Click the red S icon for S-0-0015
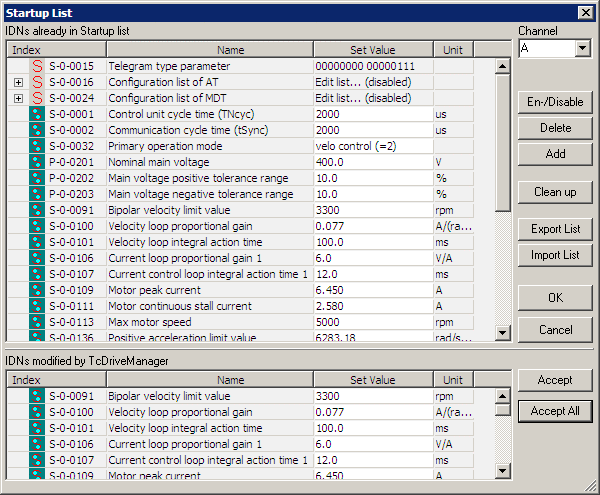The width and height of the screenshot is (600, 495). 37,66
